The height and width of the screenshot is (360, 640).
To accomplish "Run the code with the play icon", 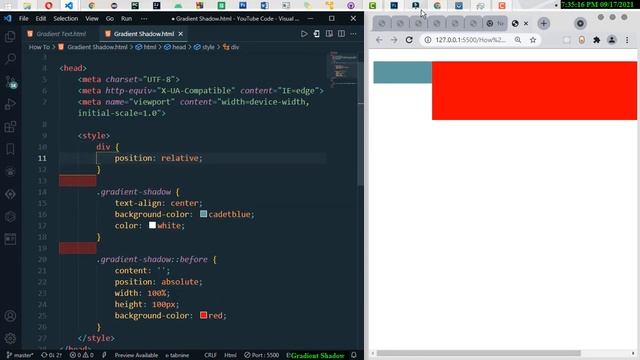I will click(304, 34).
